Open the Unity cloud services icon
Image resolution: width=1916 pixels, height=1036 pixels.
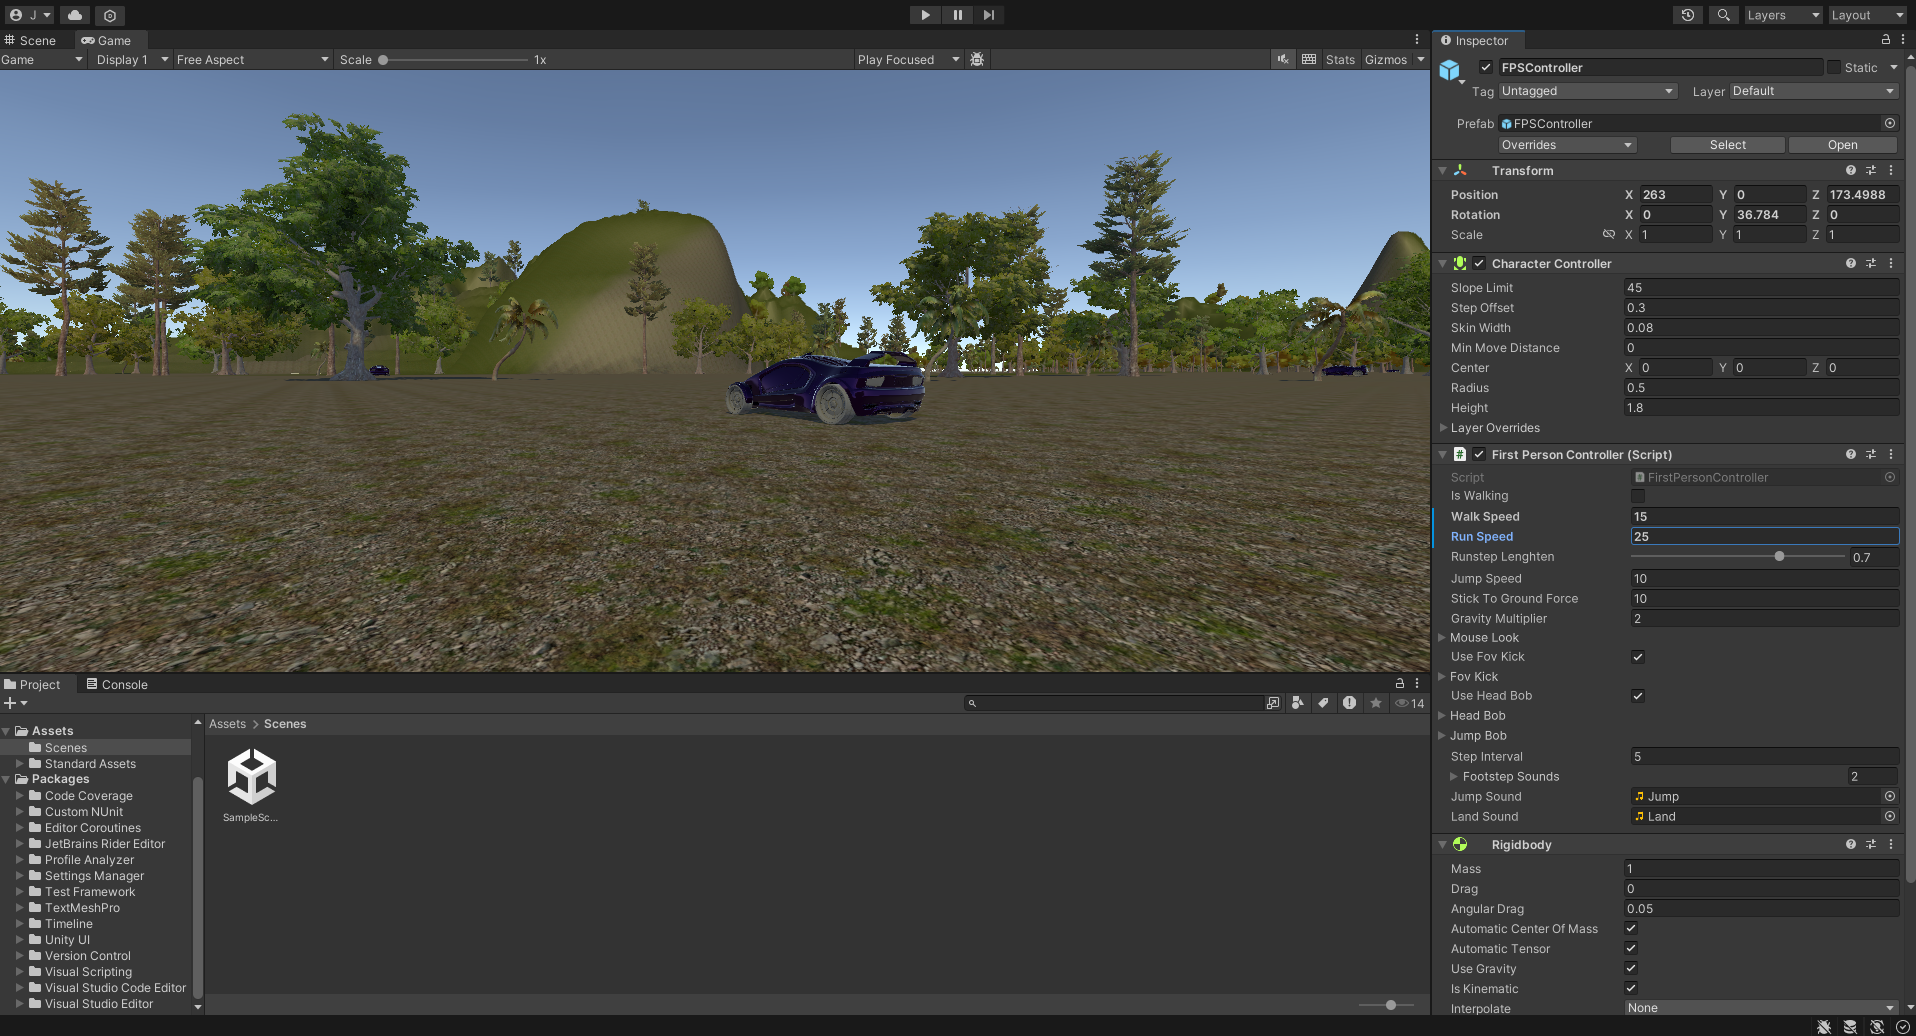(75, 15)
